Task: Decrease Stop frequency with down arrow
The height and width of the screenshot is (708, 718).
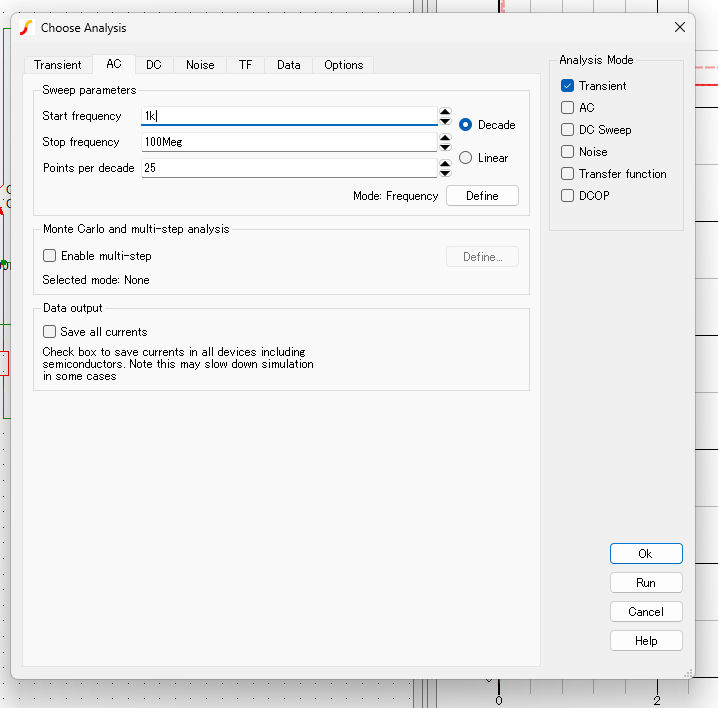Action: (x=445, y=147)
